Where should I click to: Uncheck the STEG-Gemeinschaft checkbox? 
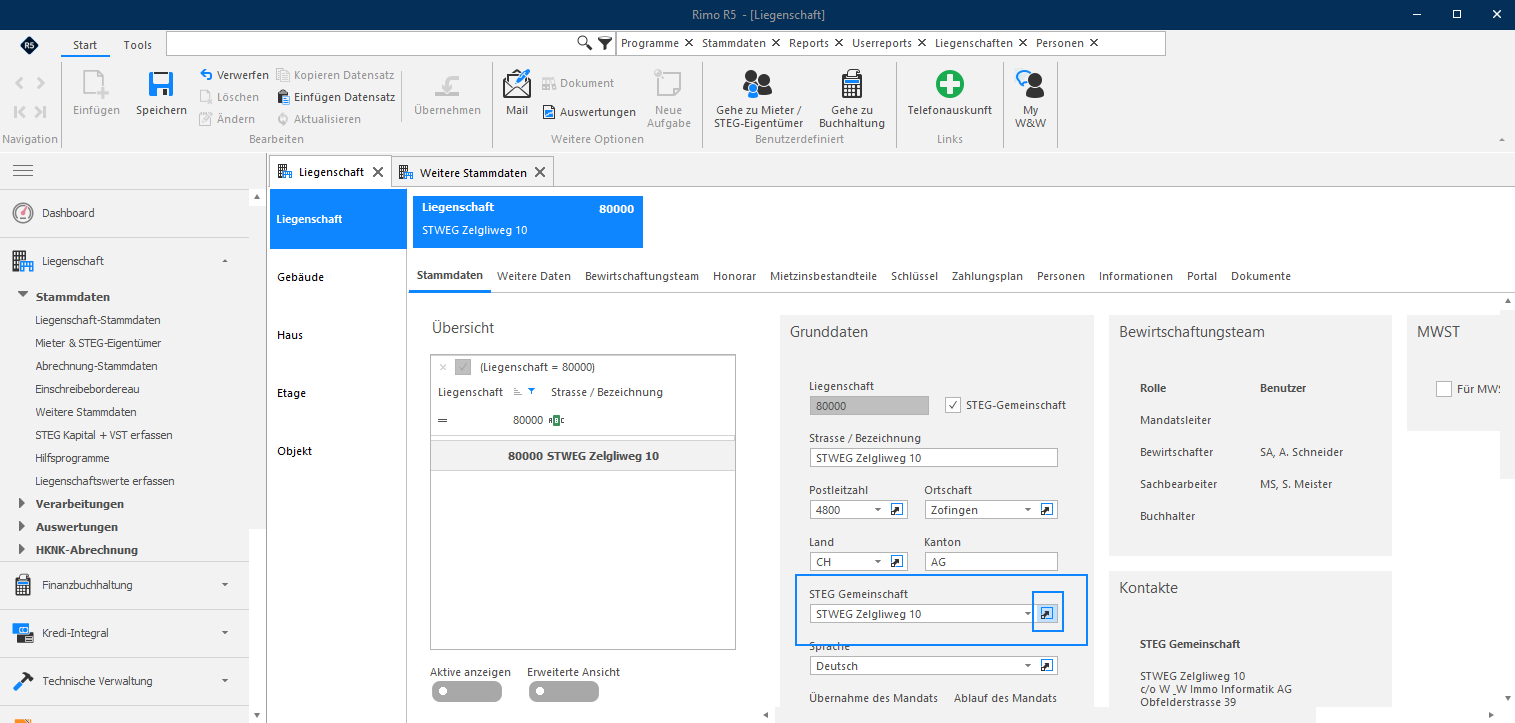952,405
